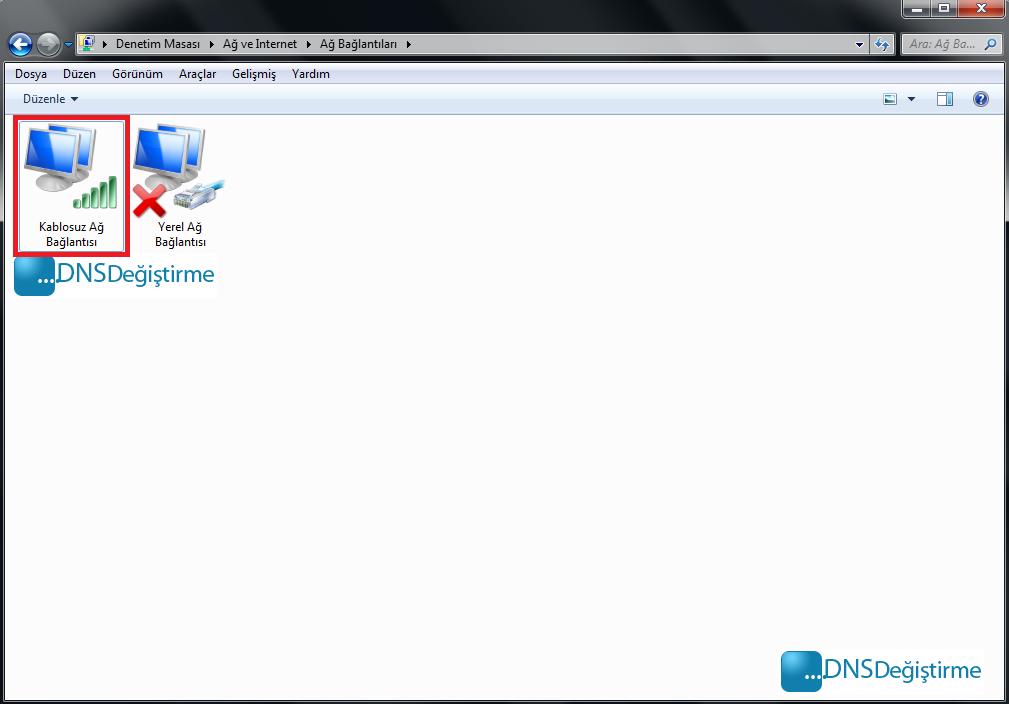Maximize the Ağ Bağlantıları window
This screenshot has width=1009, height=704.
pyautogui.click(x=944, y=8)
